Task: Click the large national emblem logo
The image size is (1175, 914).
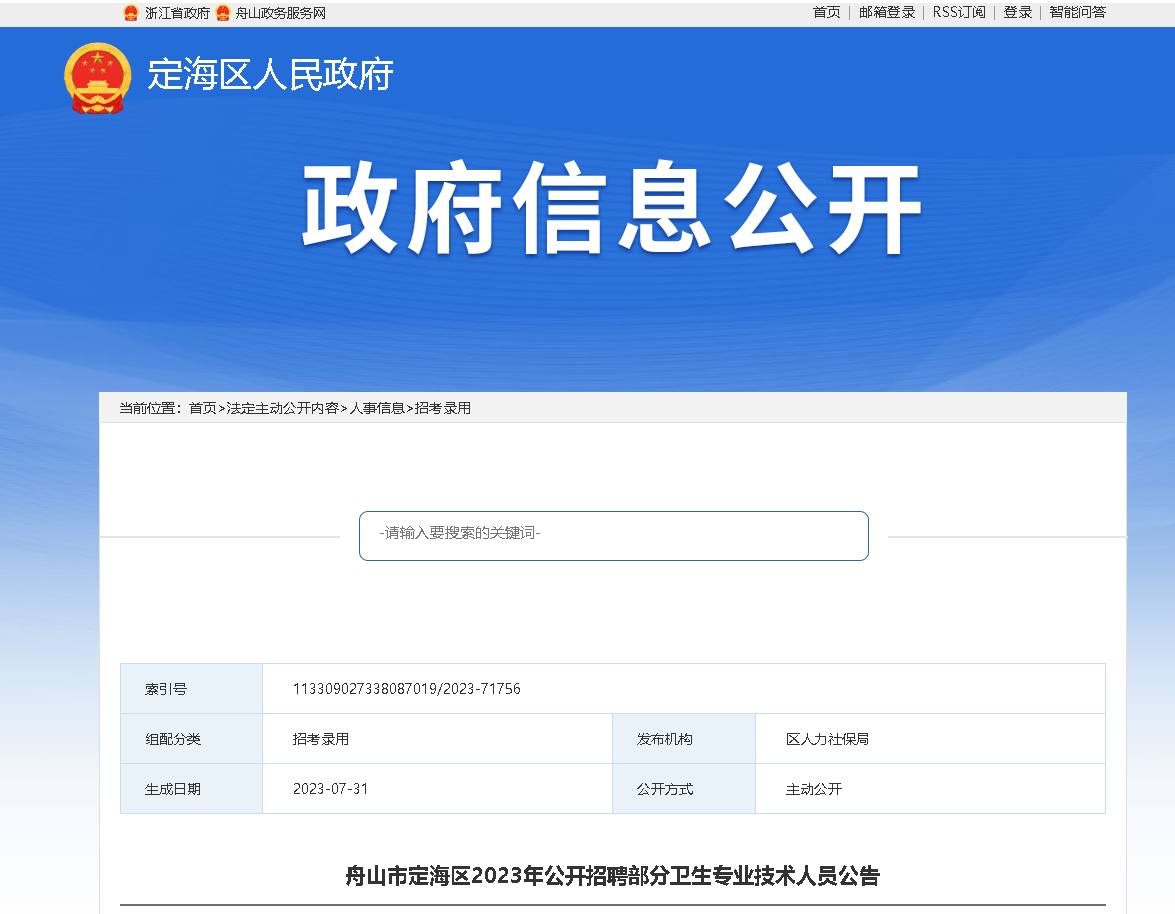Action: 97,78
